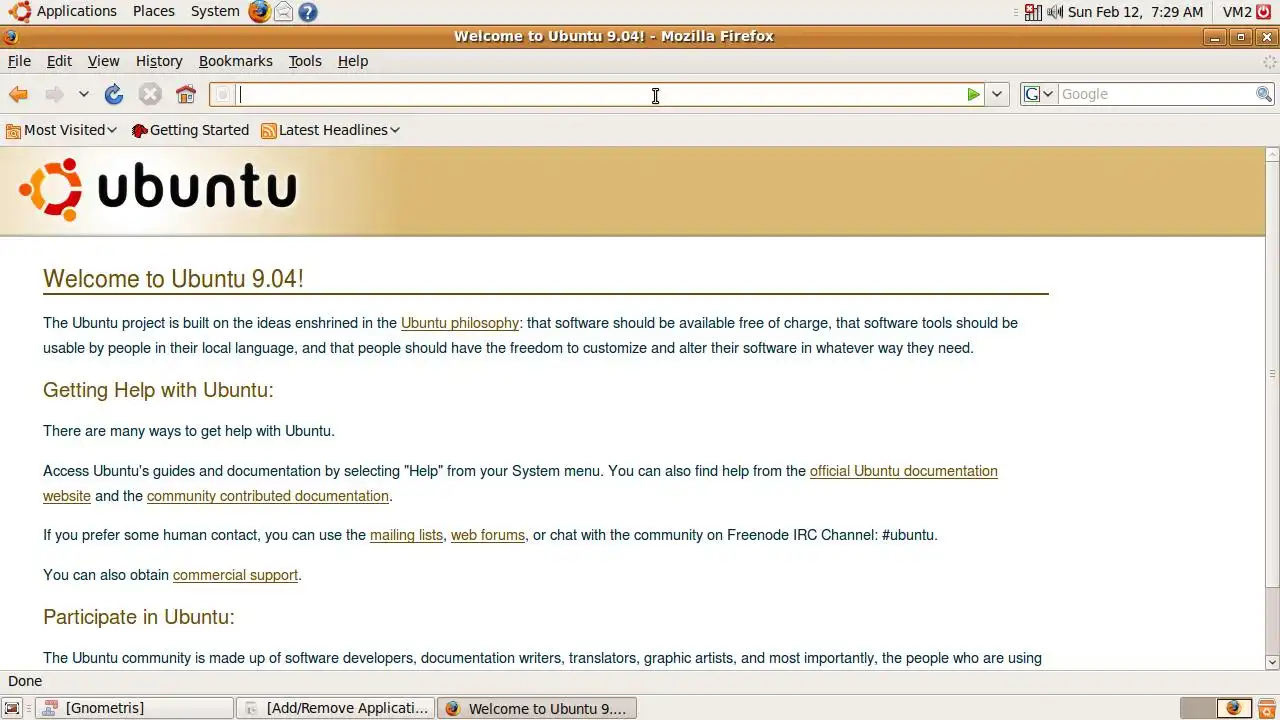Screen dimensions: 1280x720
Task: Click the Ubuntu logo in the page banner
Action: pyautogui.click(x=158, y=189)
